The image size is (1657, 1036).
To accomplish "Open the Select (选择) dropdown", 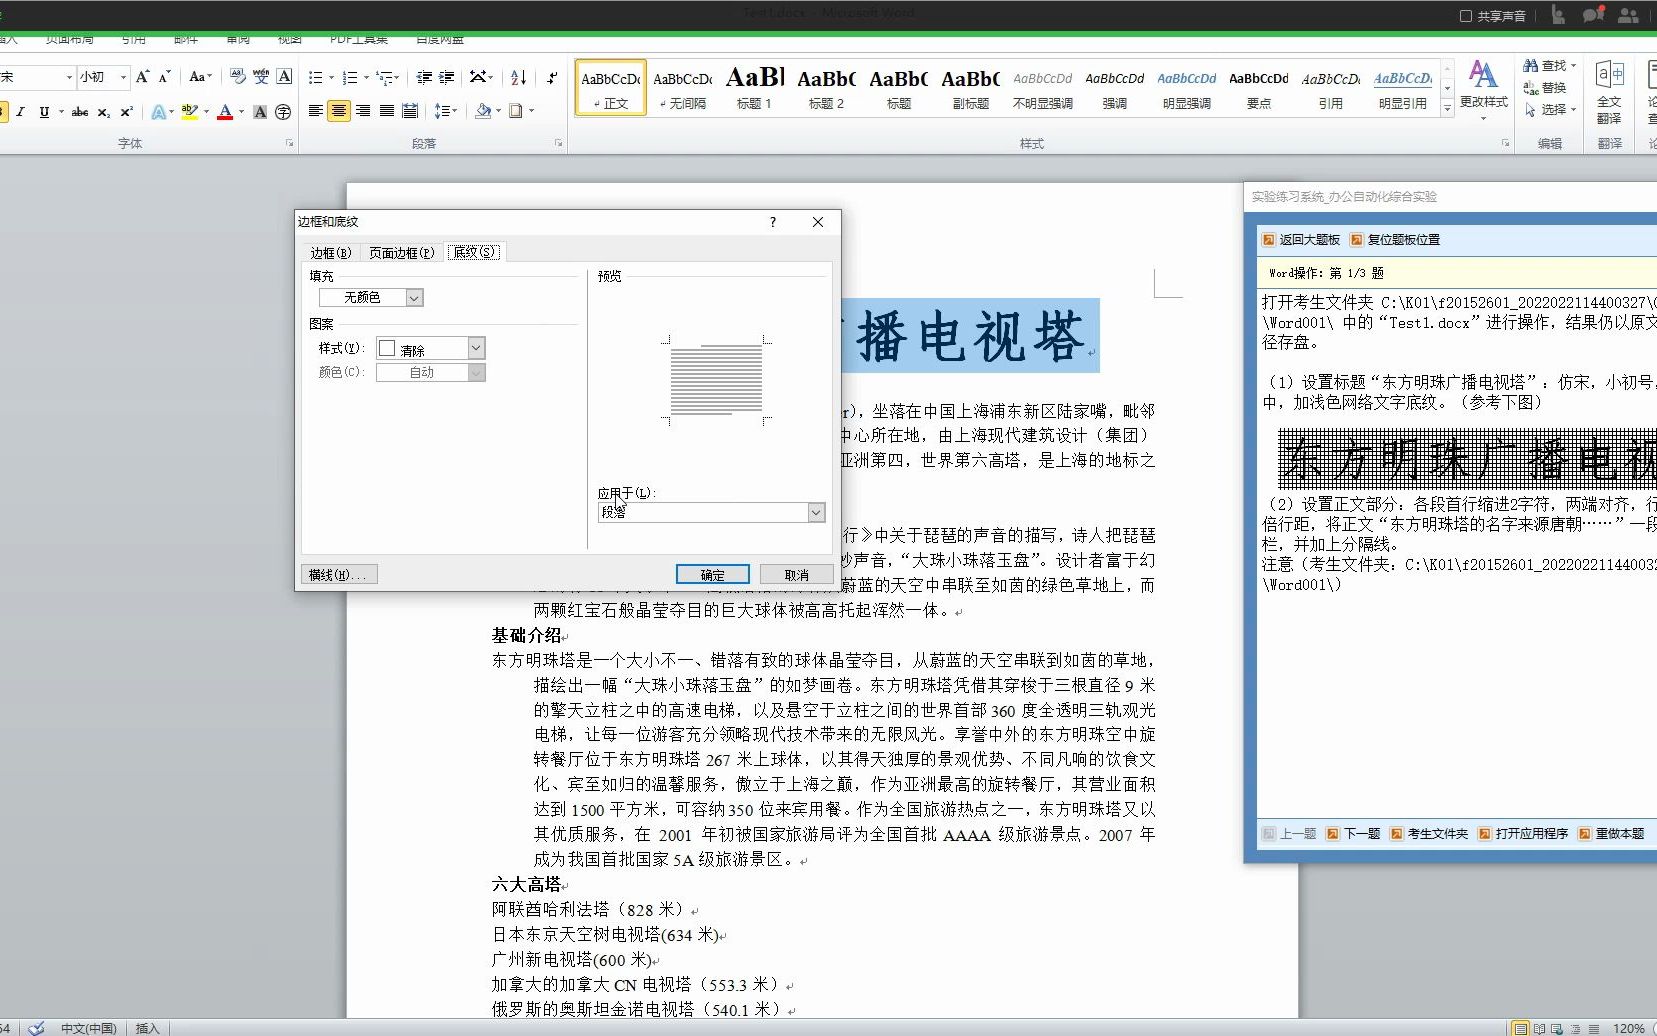I will pyautogui.click(x=1573, y=110).
